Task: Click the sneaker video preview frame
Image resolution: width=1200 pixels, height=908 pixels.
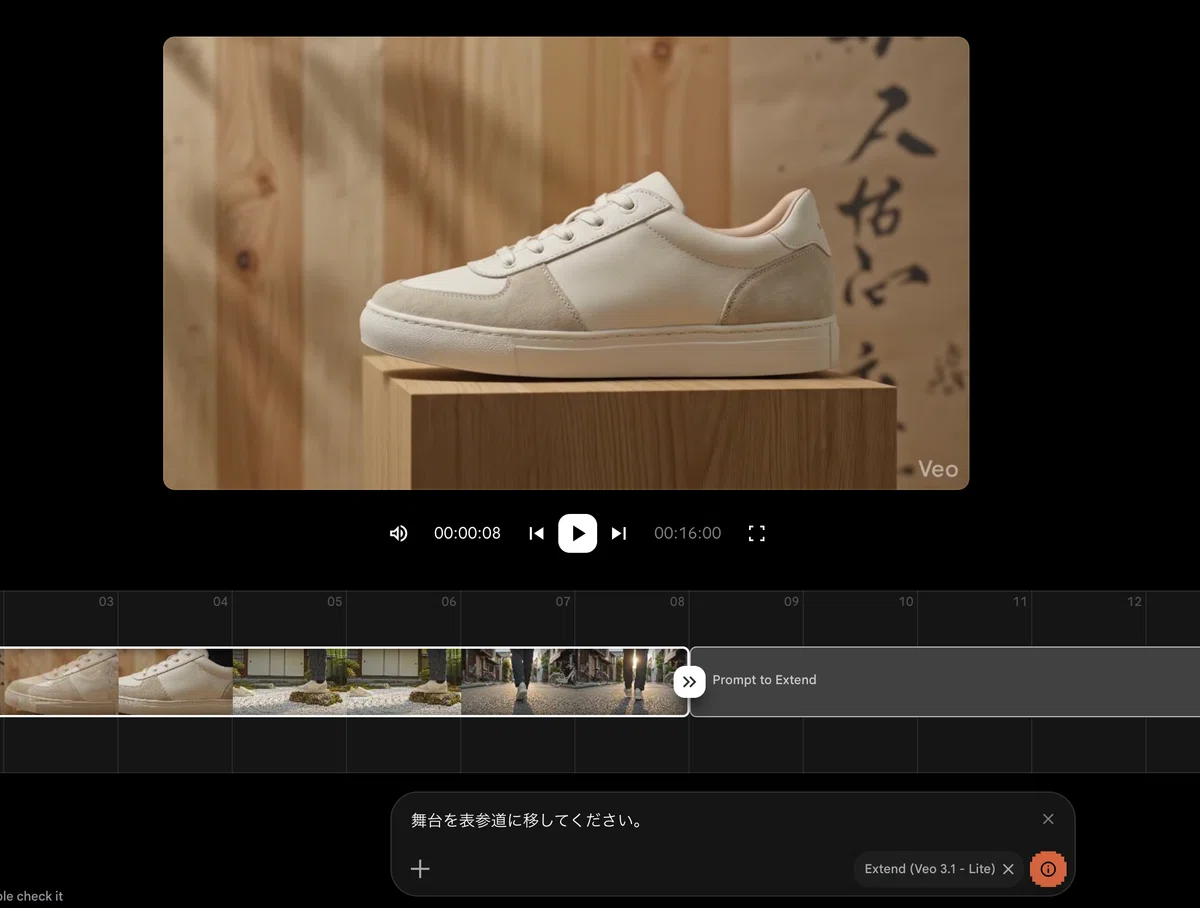Action: pyautogui.click(x=566, y=263)
